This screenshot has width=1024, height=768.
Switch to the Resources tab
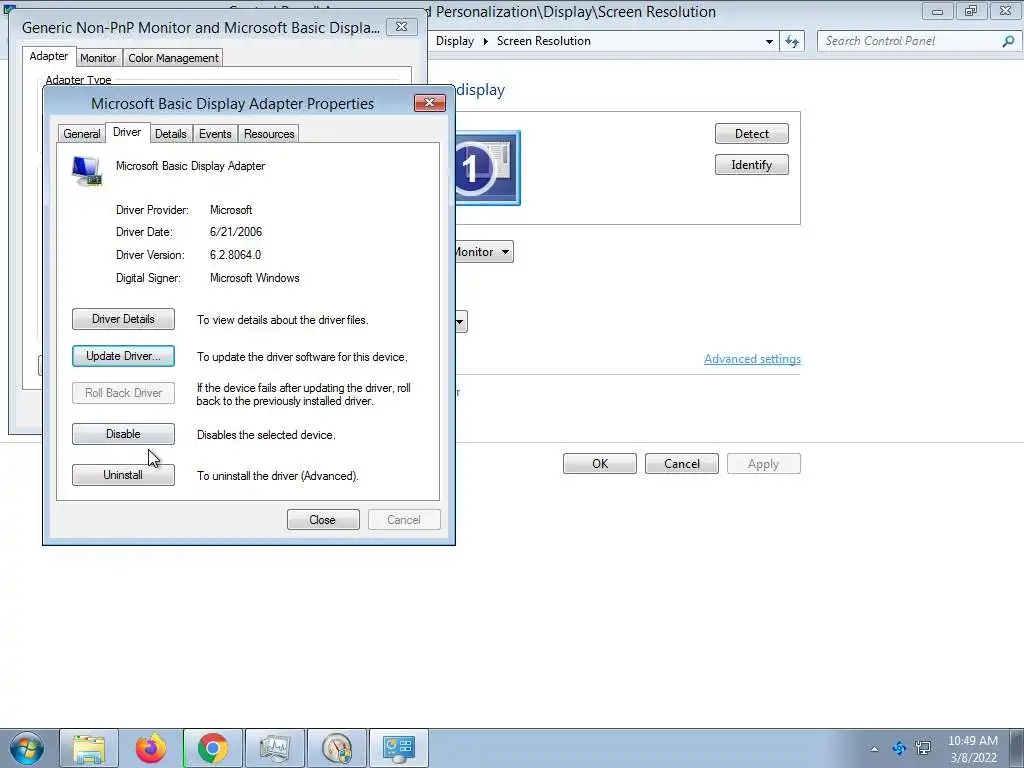(269, 133)
